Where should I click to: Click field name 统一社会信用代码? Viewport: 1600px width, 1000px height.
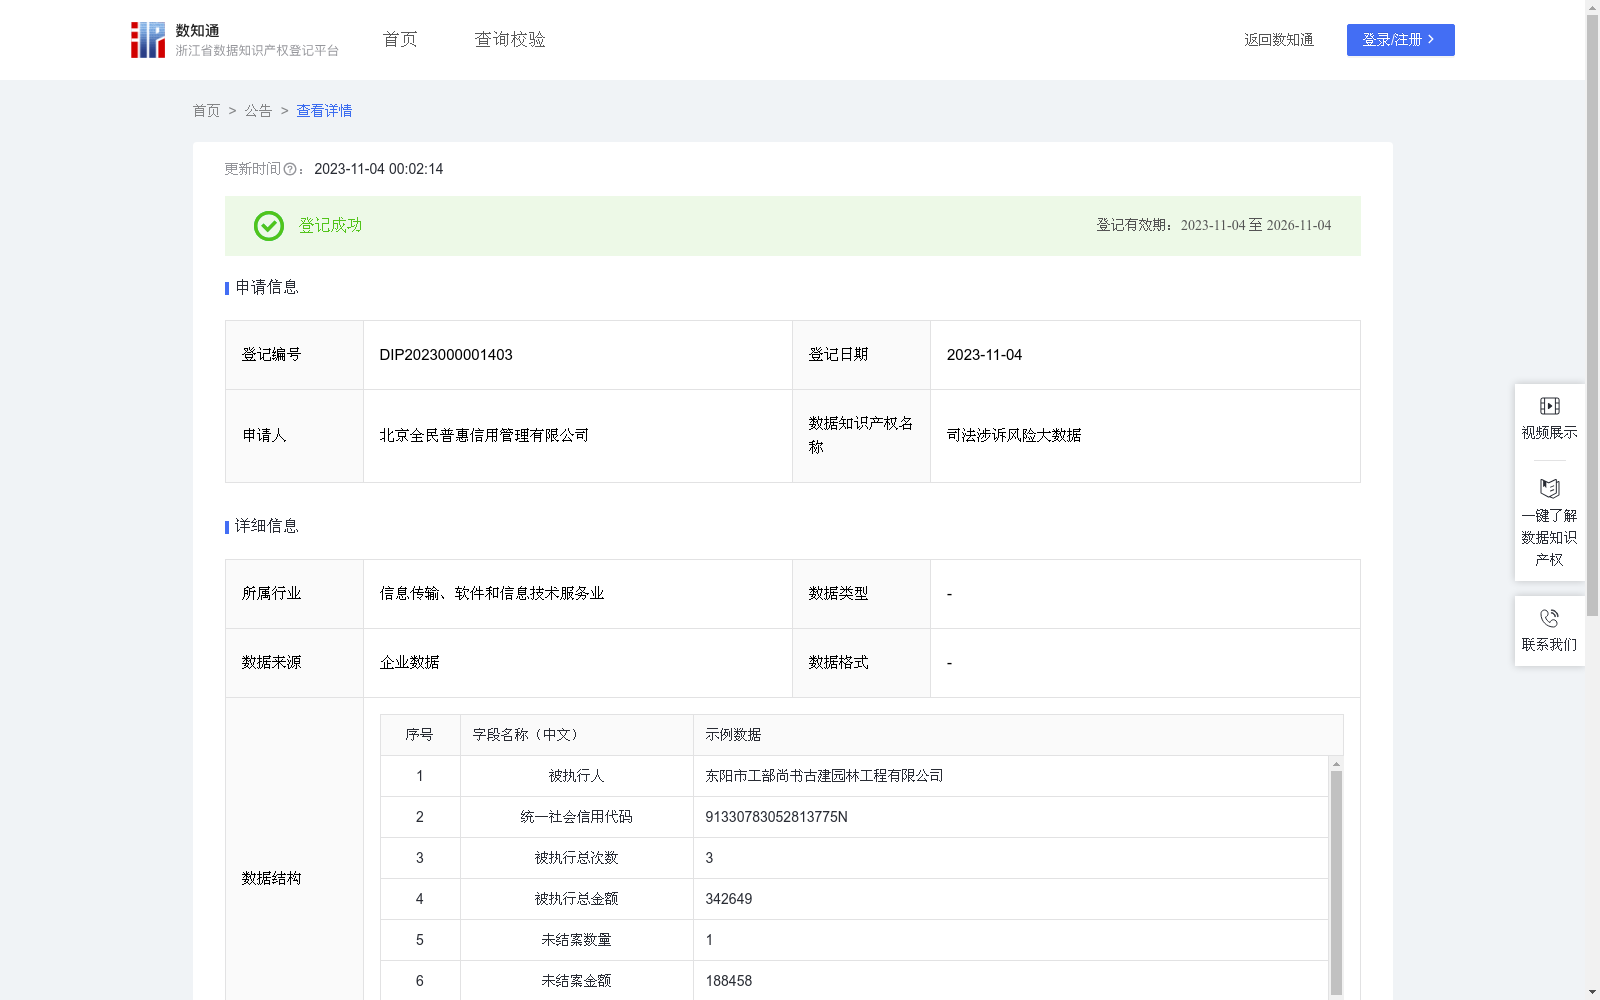pos(577,817)
